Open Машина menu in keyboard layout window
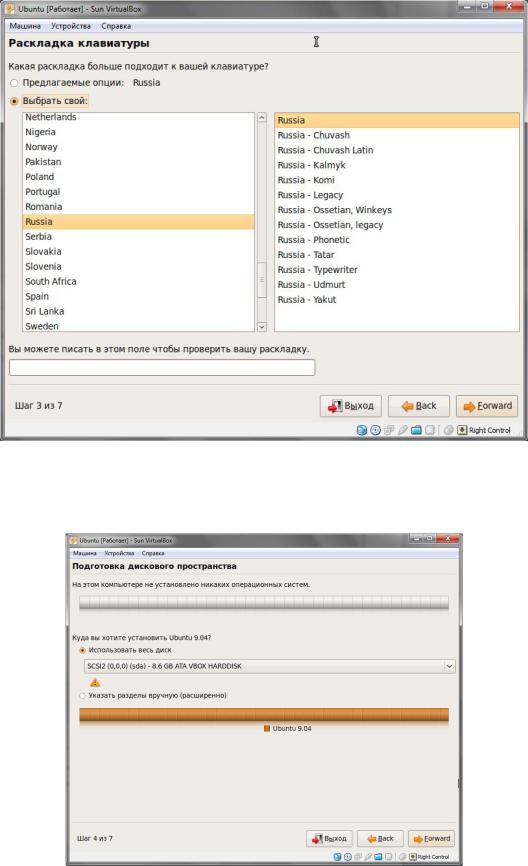Image resolution: width=528 pixels, height=866 pixels. (x=25, y=26)
